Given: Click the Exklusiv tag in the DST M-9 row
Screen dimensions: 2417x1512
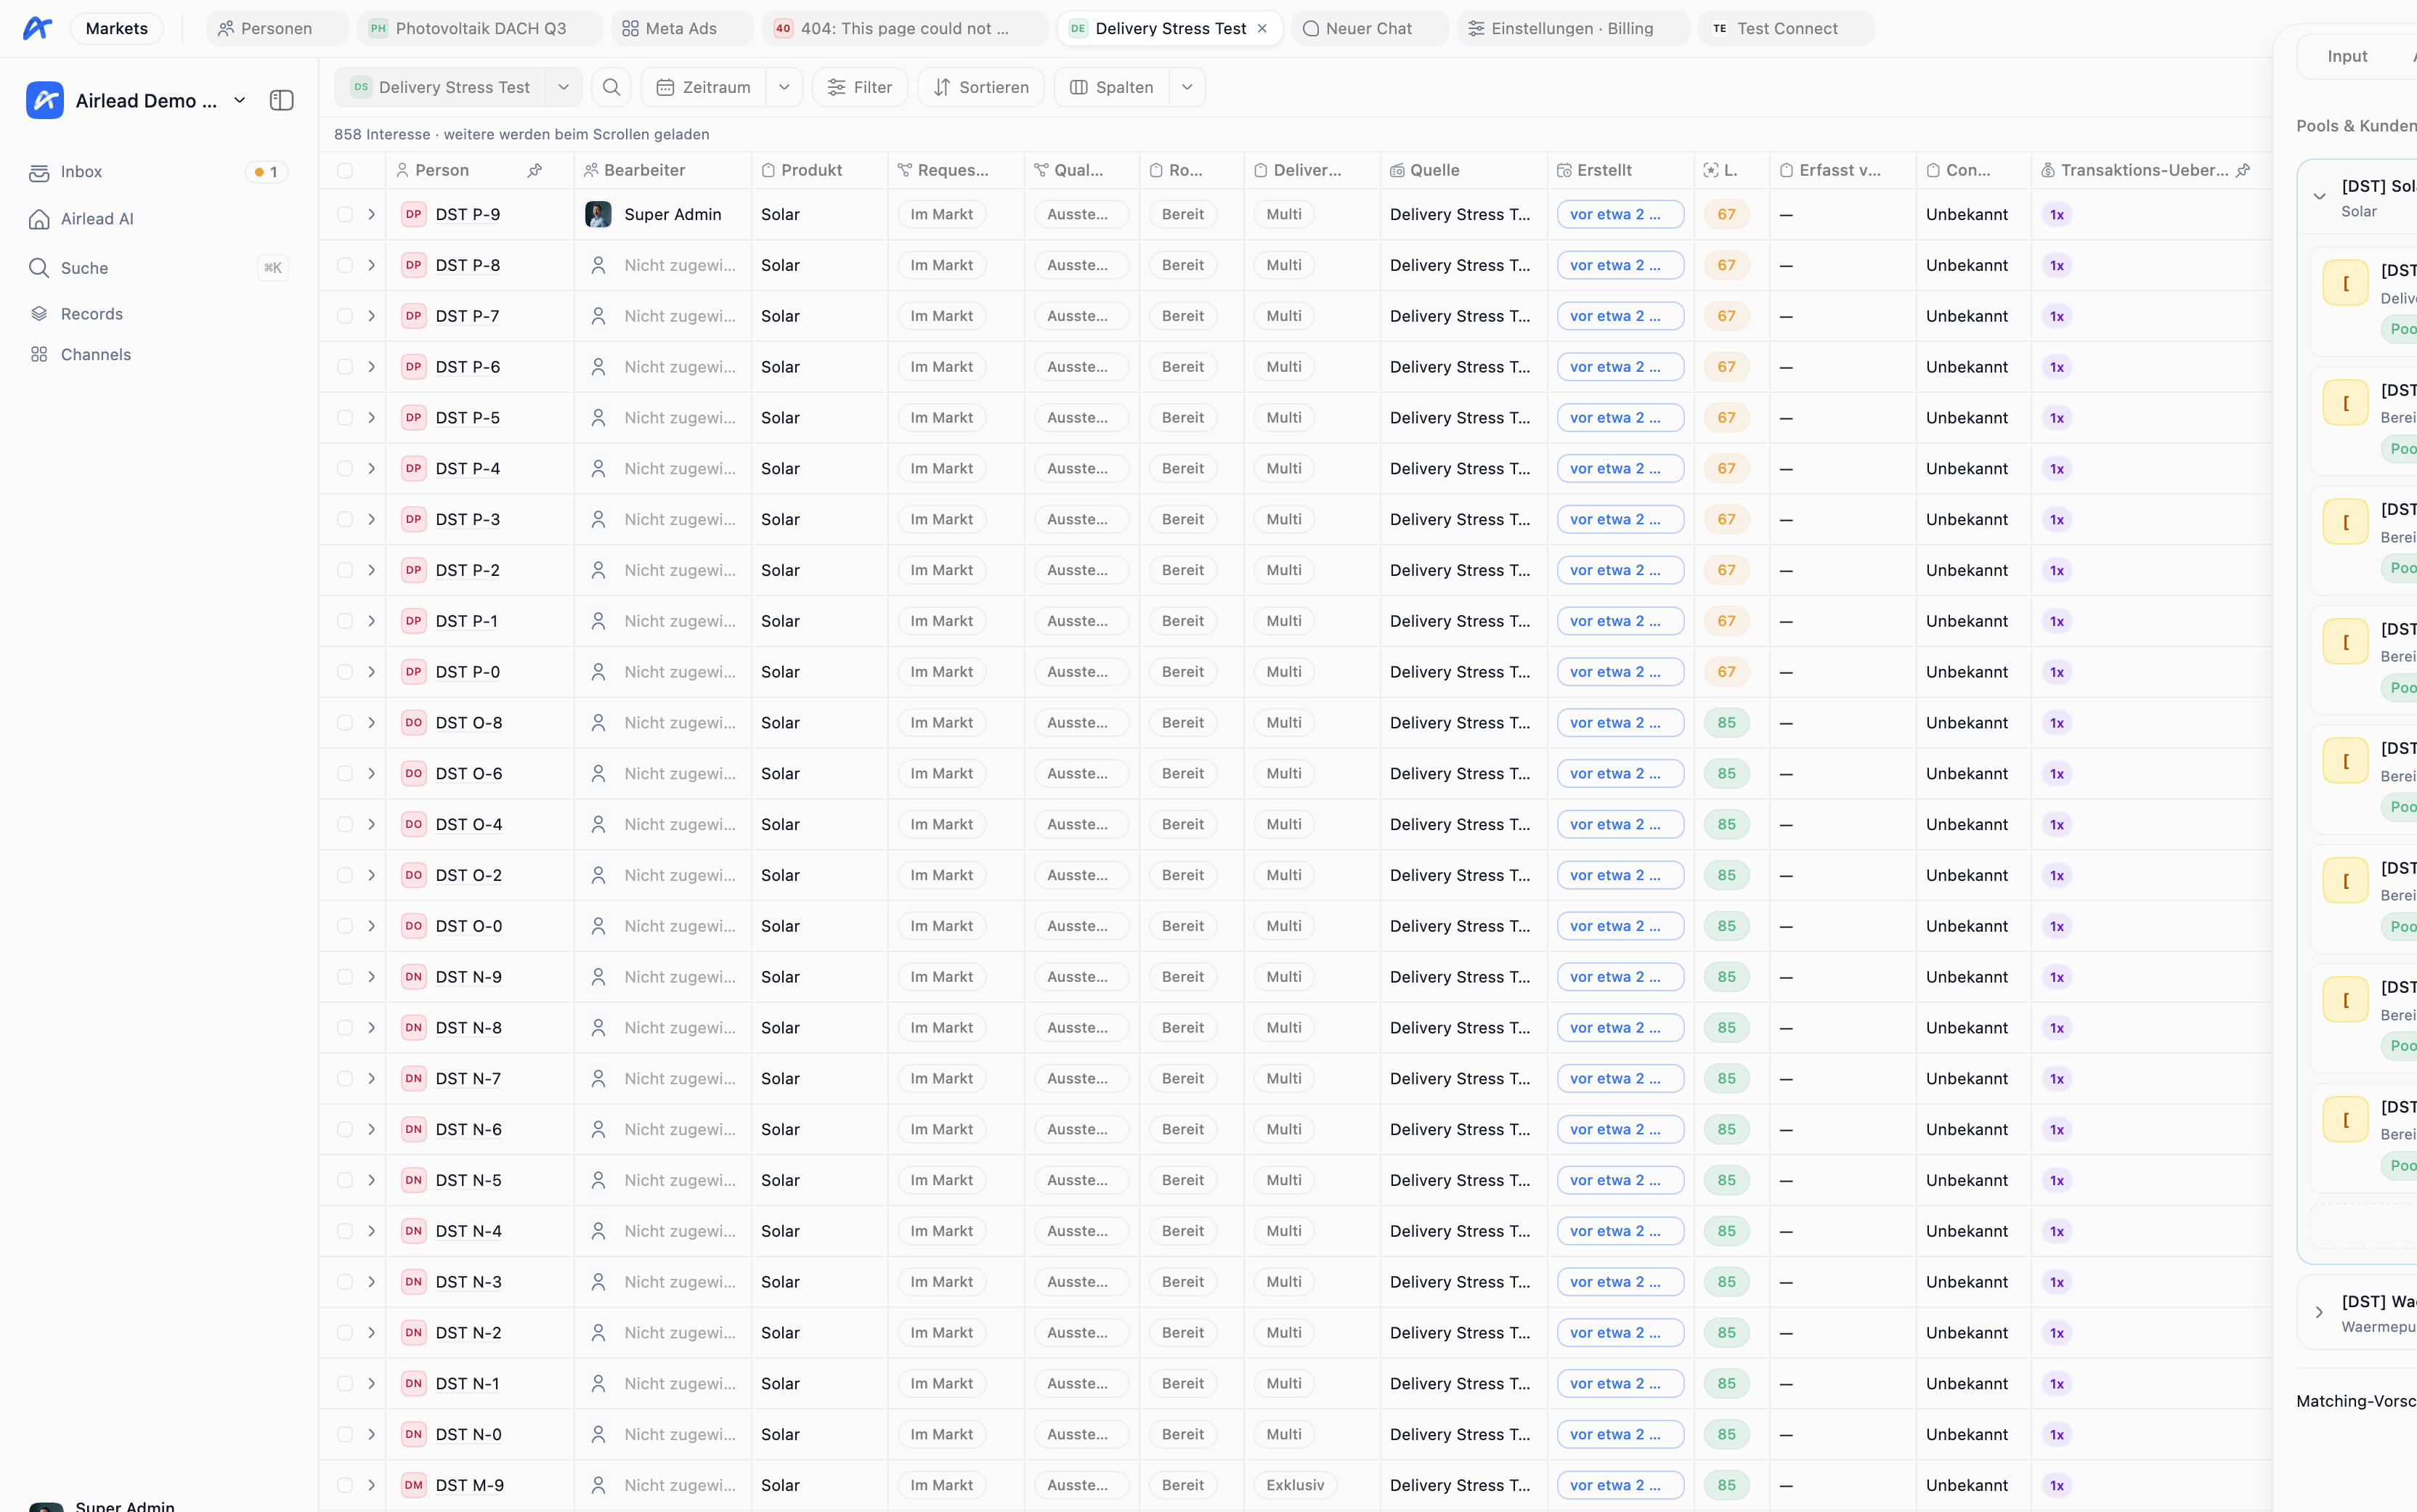Looking at the screenshot, I should (x=1295, y=1485).
